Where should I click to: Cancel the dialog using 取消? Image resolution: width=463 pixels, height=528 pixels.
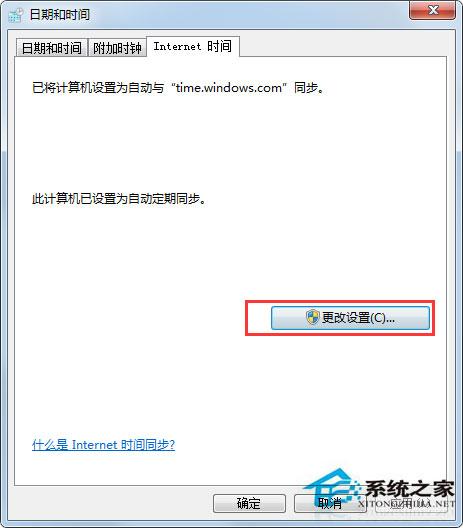tap(330, 503)
